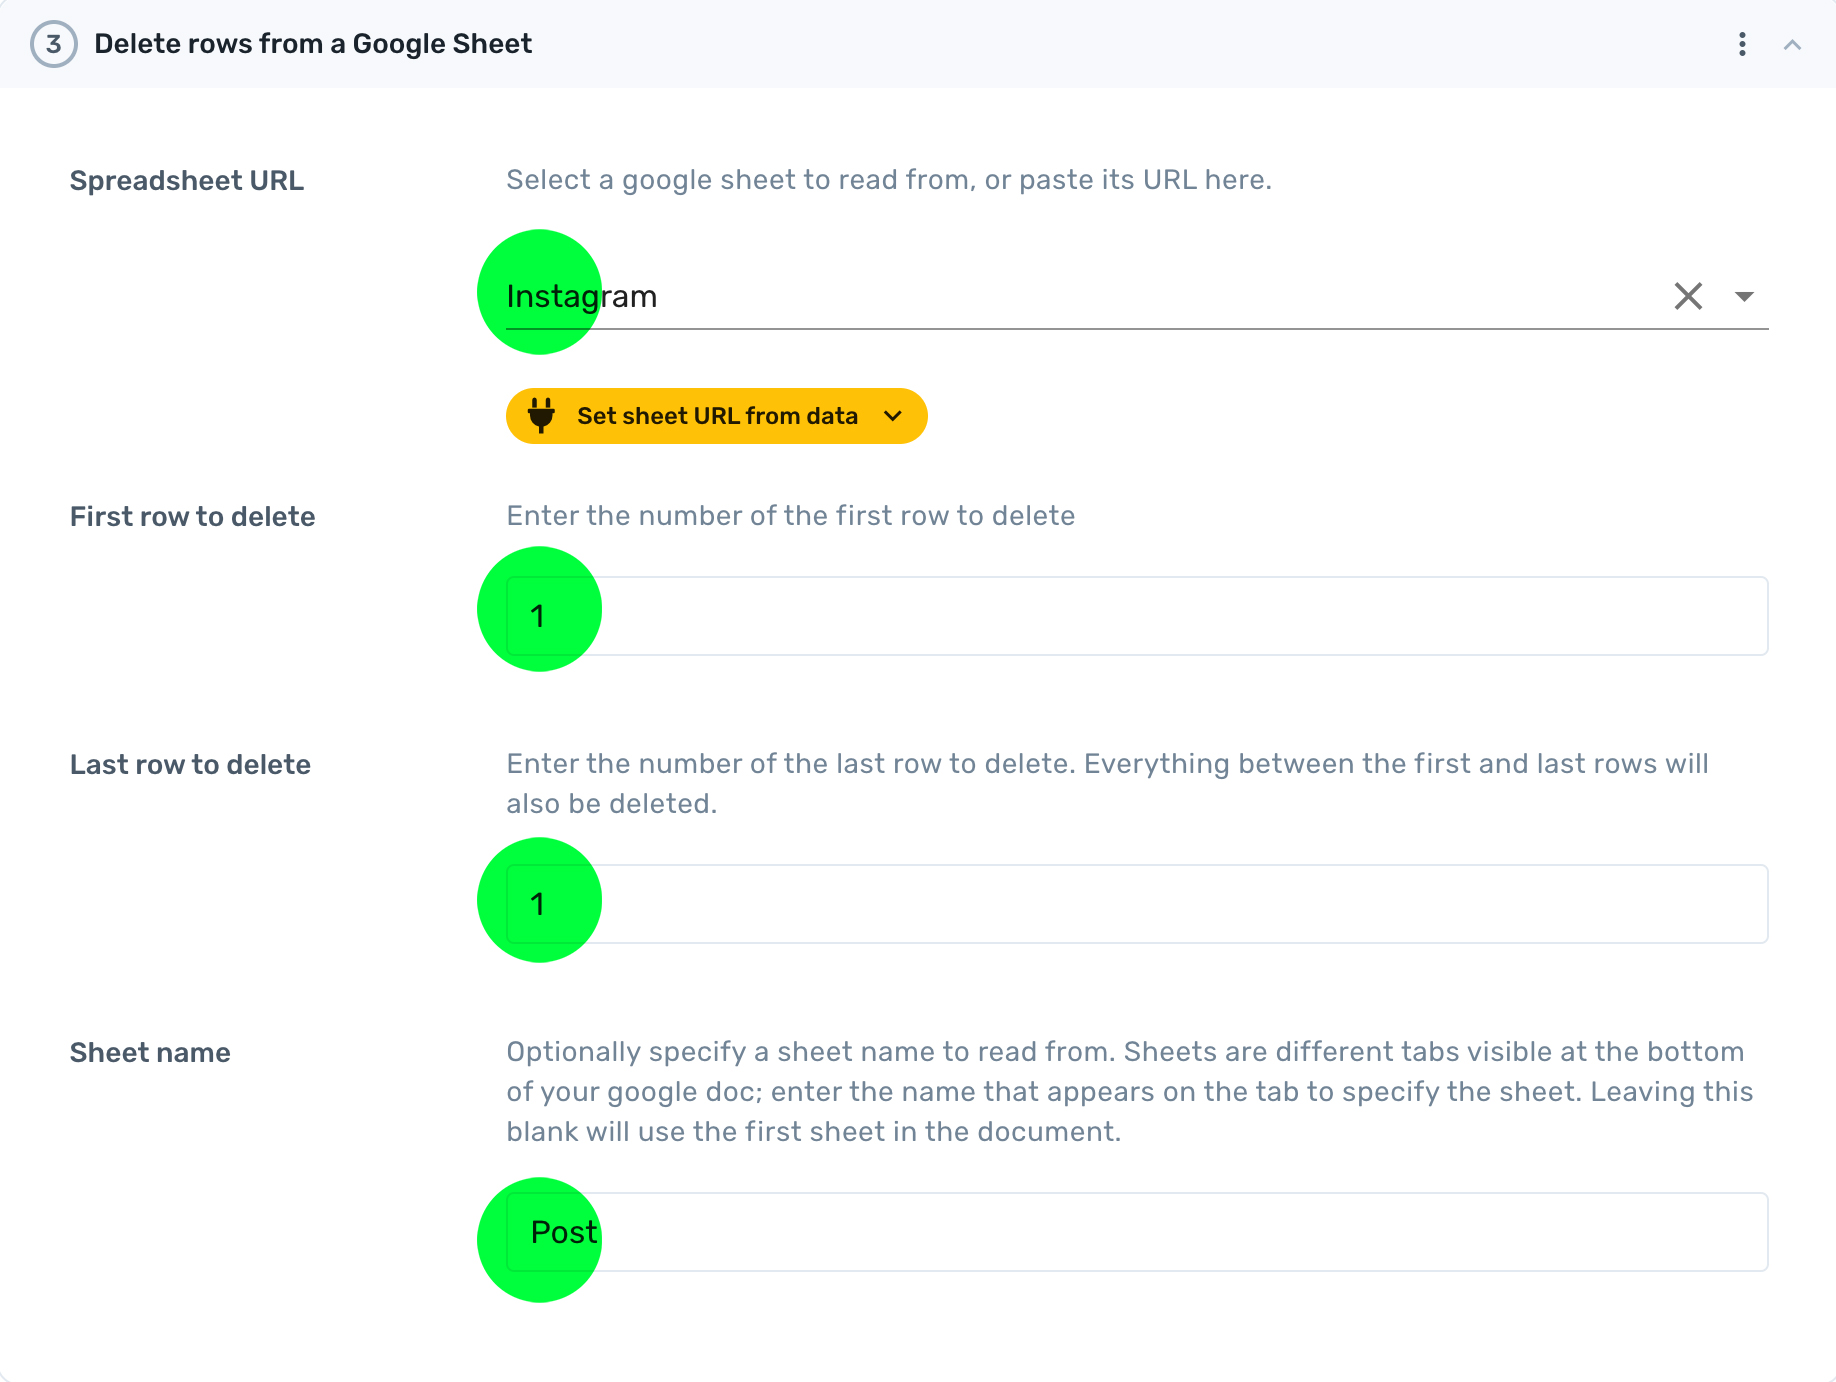Open the three-dot options menu
The height and width of the screenshot is (1382, 1836).
click(1742, 44)
